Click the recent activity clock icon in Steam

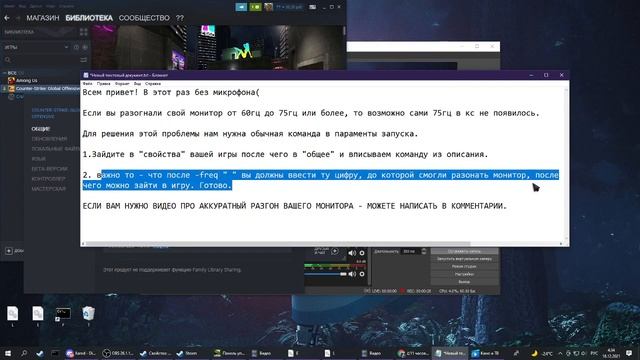[76, 47]
